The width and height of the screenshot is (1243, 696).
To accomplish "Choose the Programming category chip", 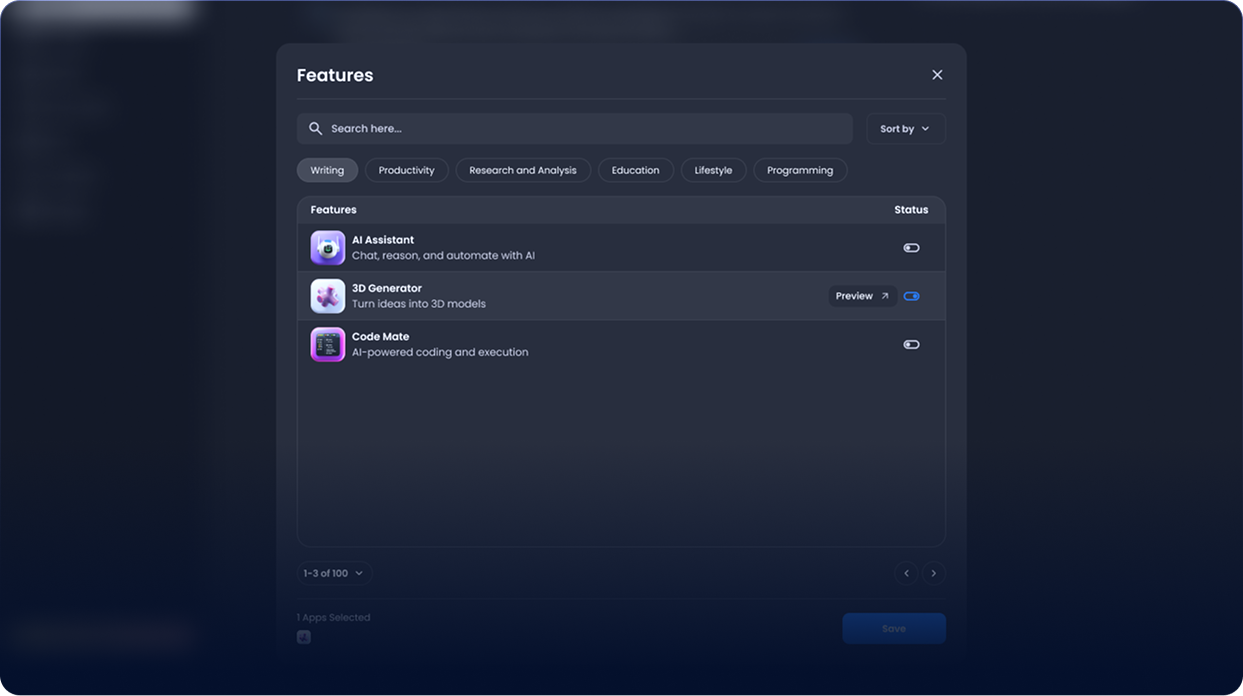I will click(x=799, y=170).
